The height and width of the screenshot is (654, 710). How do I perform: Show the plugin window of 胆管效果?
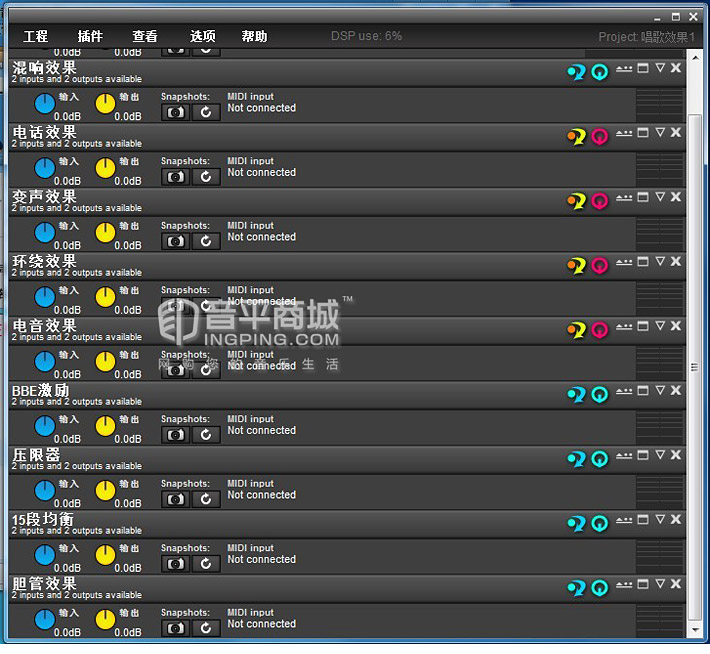[x=643, y=584]
